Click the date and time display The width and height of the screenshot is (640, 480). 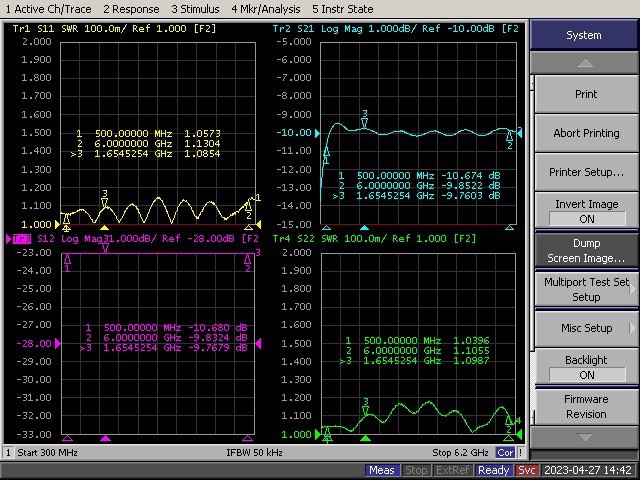tap(588, 470)
